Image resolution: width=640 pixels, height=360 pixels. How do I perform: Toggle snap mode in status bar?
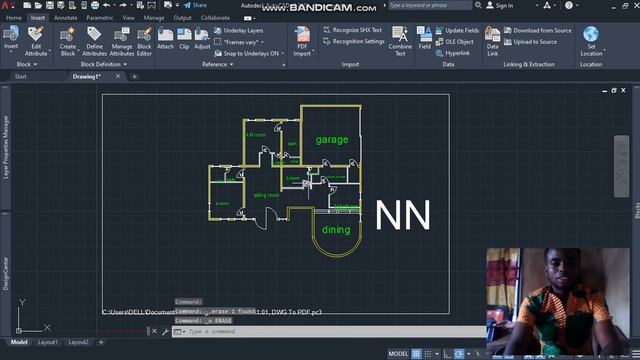427,353
